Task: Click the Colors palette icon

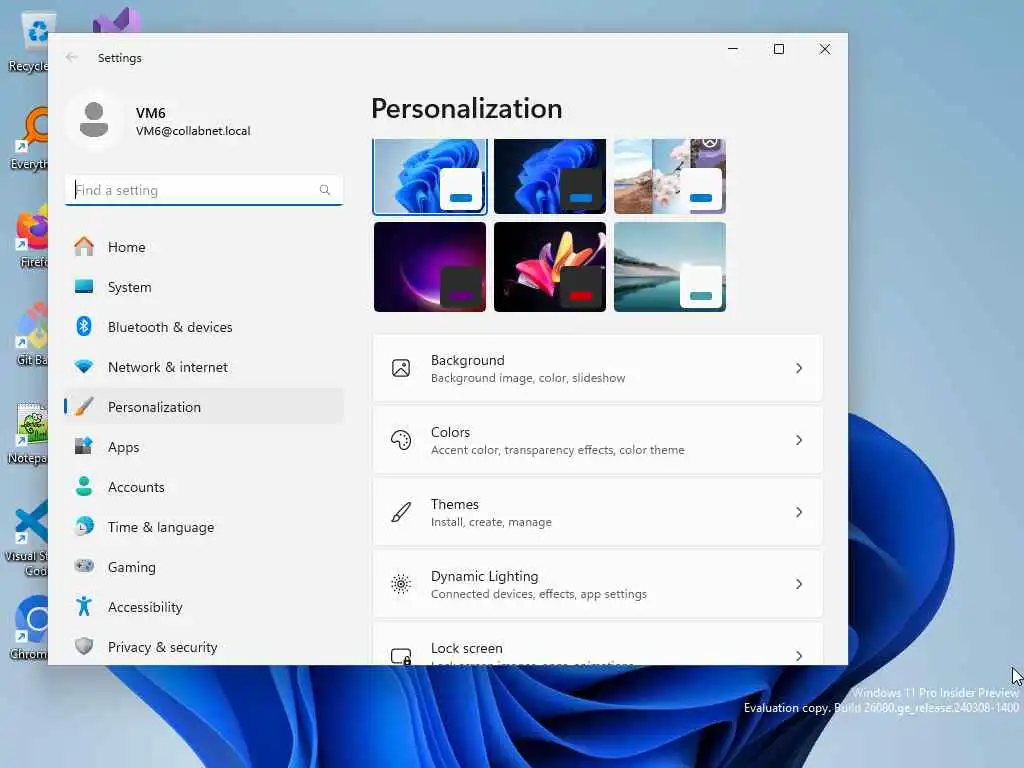Action: 401,440
